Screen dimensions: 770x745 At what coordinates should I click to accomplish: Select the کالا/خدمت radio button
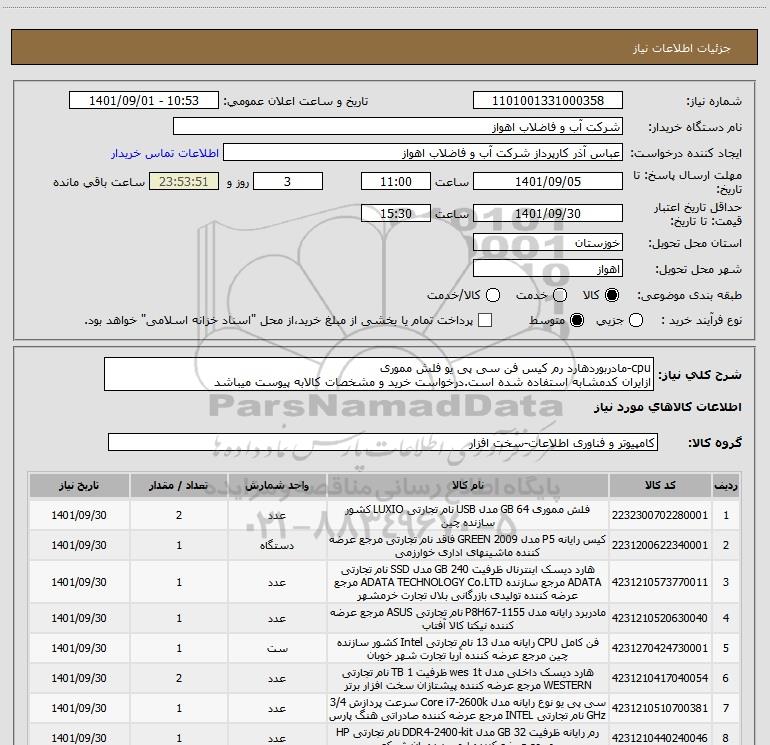click(x=493, y=295)
